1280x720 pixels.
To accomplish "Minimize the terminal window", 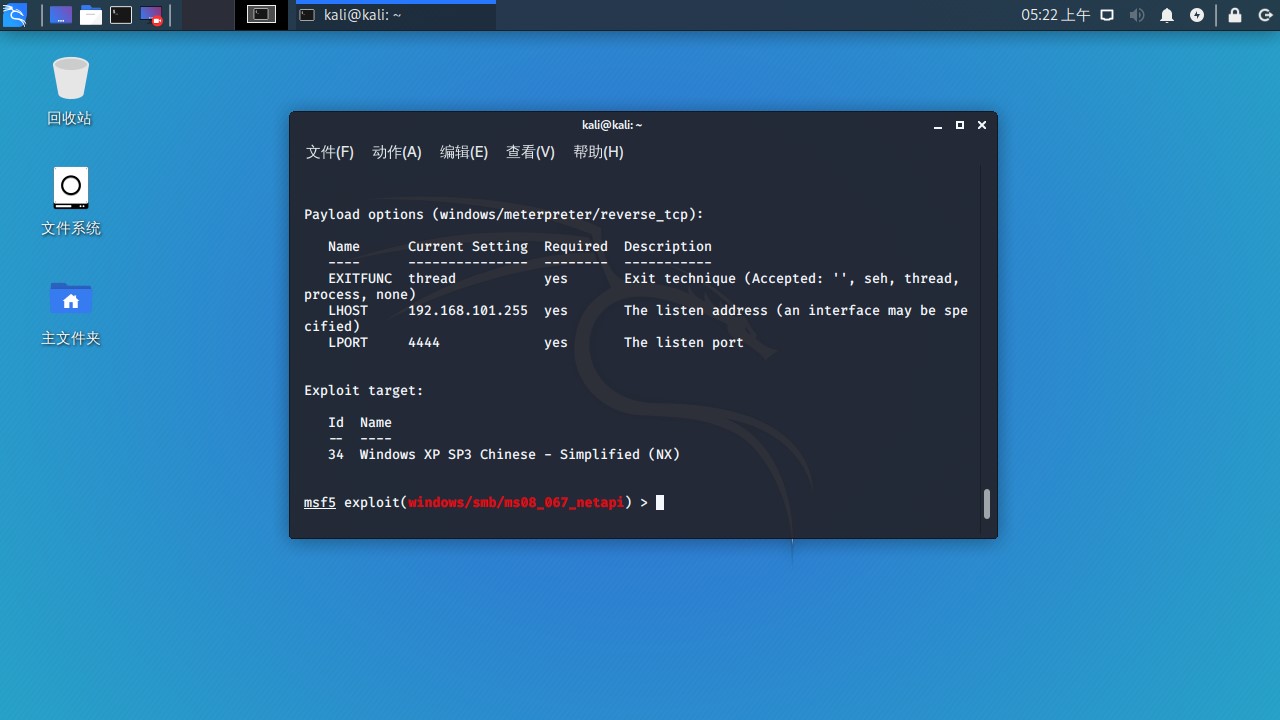I will [x=938, y=125].
